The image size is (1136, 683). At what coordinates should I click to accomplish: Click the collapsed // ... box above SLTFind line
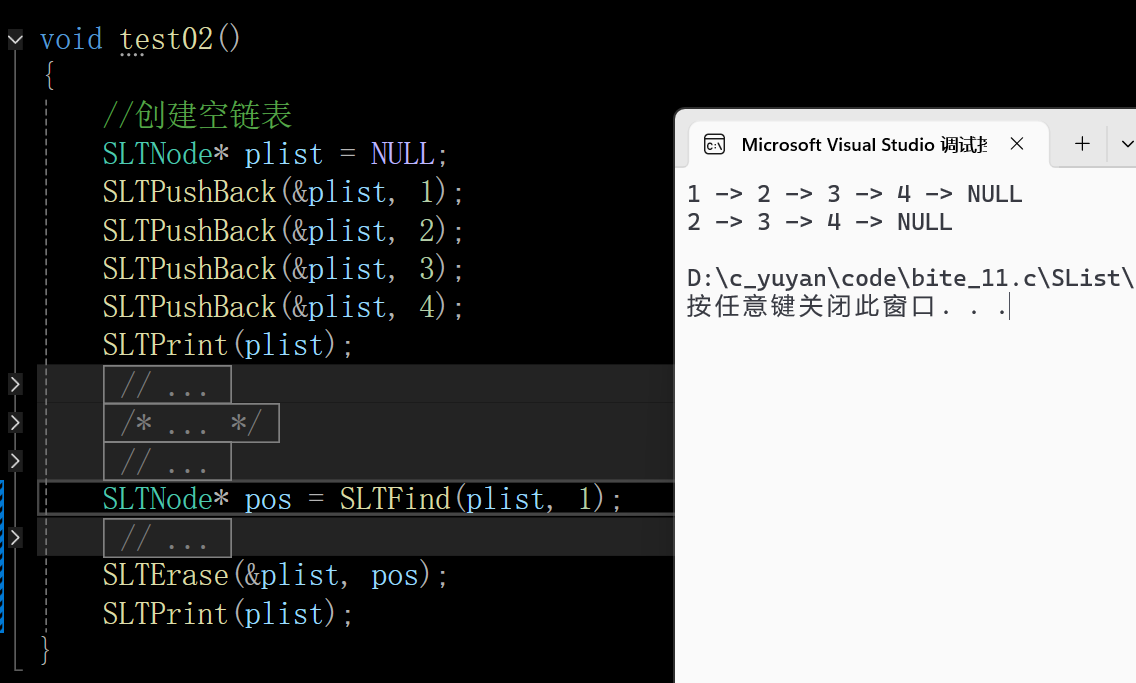167,461
